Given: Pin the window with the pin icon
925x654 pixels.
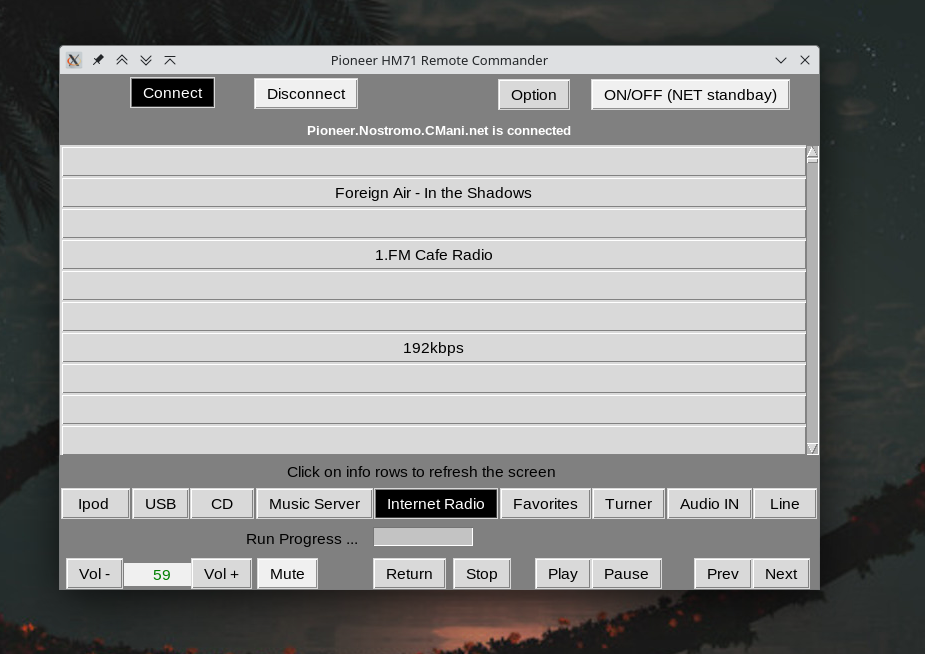Looking at the screenshot, I should [x=98, y=60].
